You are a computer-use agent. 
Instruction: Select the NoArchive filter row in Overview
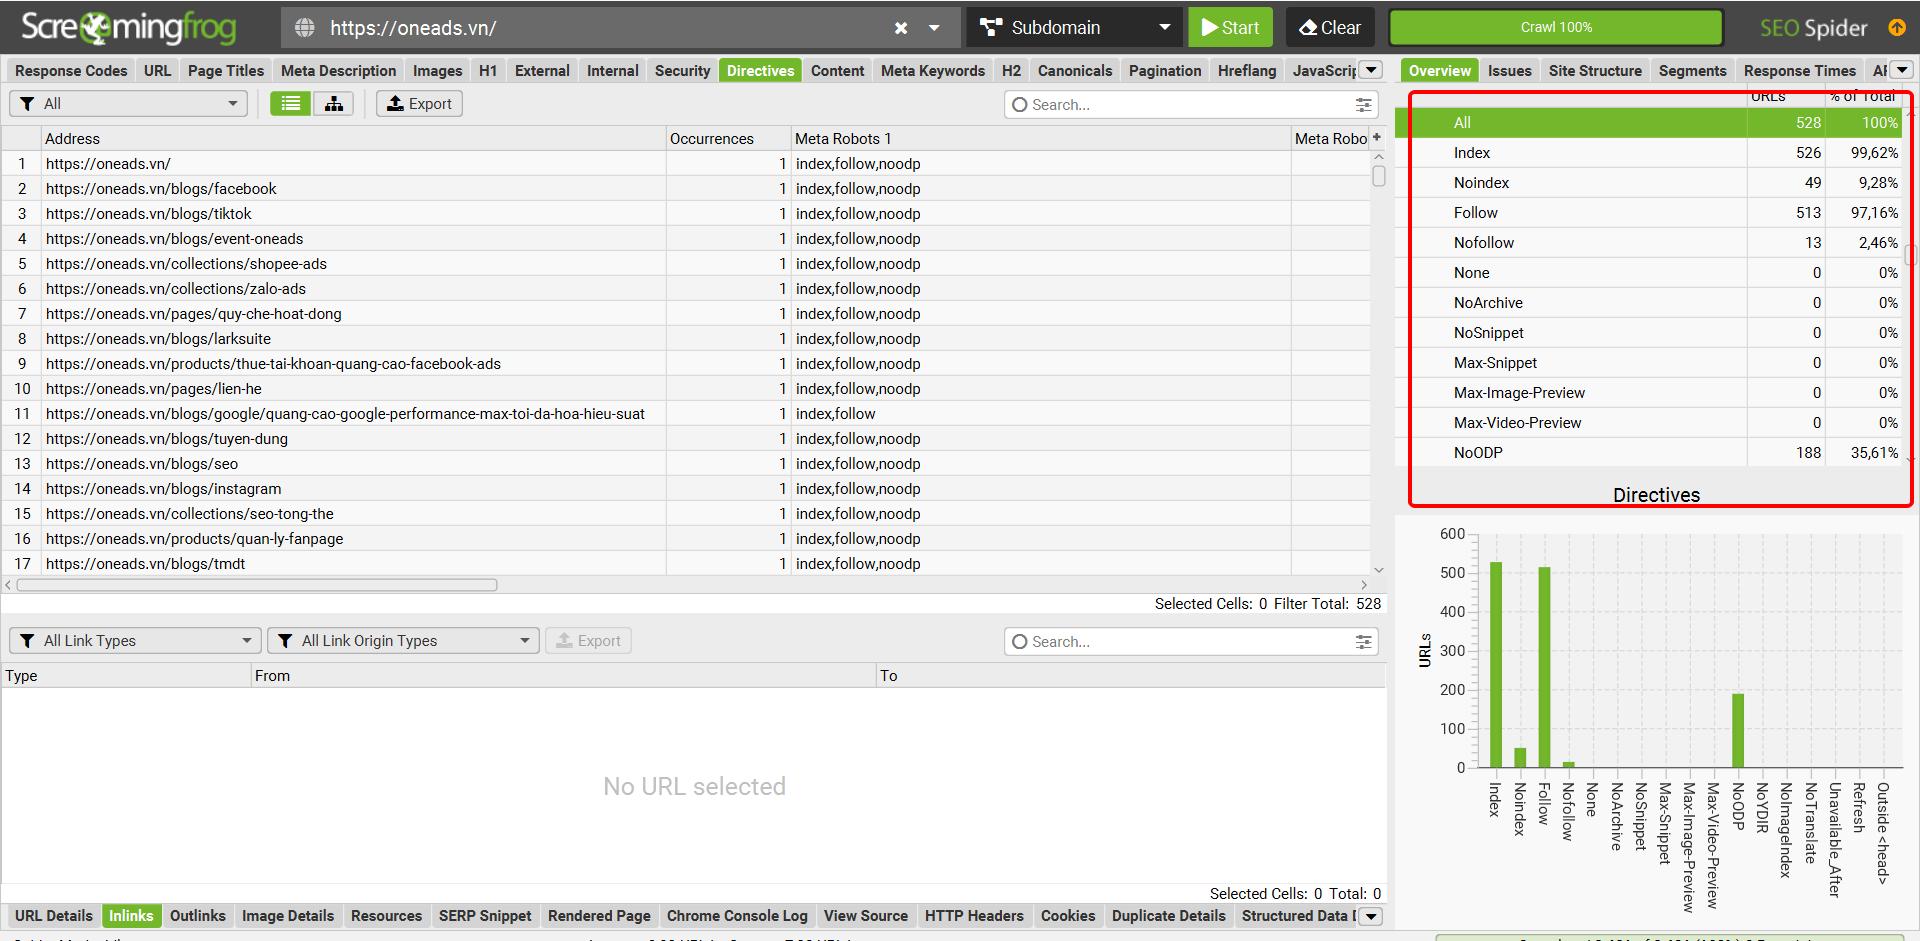pos(1648,302)
